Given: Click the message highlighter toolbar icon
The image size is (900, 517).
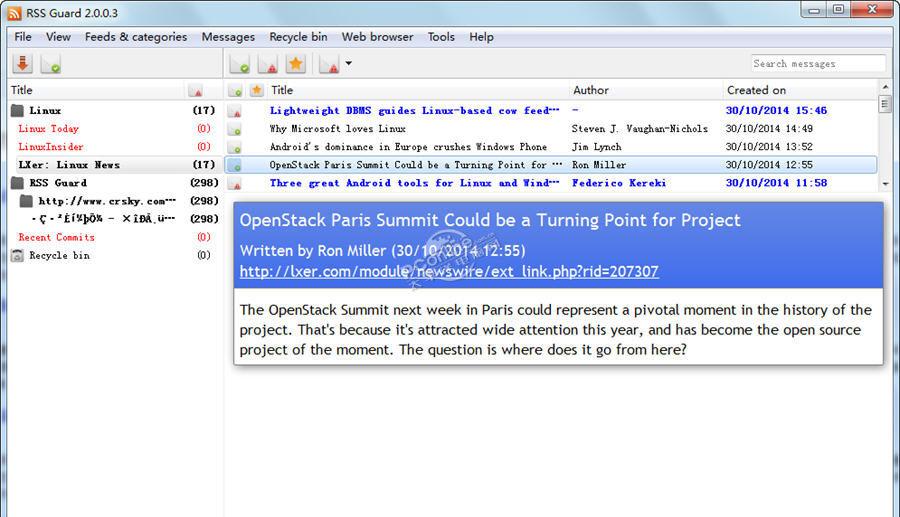Looking at the screenshot, I should click(329, 64).
